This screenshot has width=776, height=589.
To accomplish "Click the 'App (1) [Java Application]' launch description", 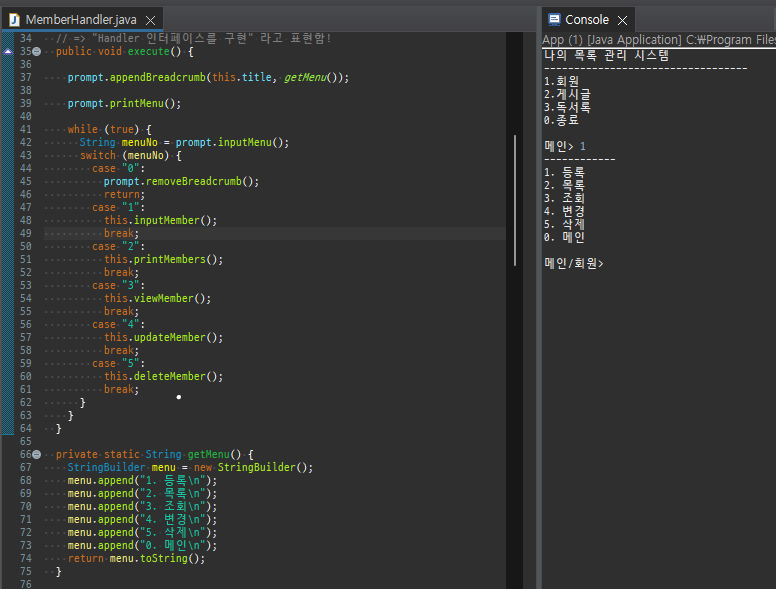I will pyautogui.click(x=612, y=40).
